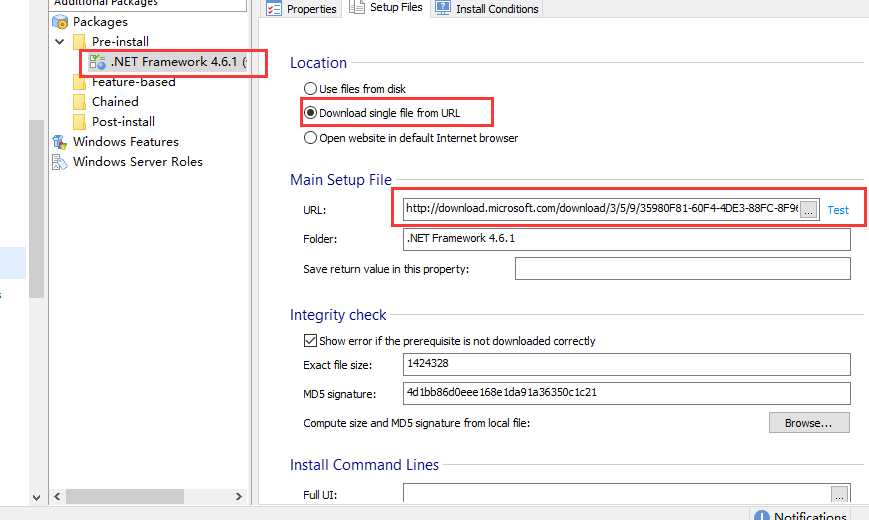Screen dimensions: 869x520
Task: Toggle Show error if prerequisite not downloaded correctly
Action: pyautogui.click(x=310, y=340)
